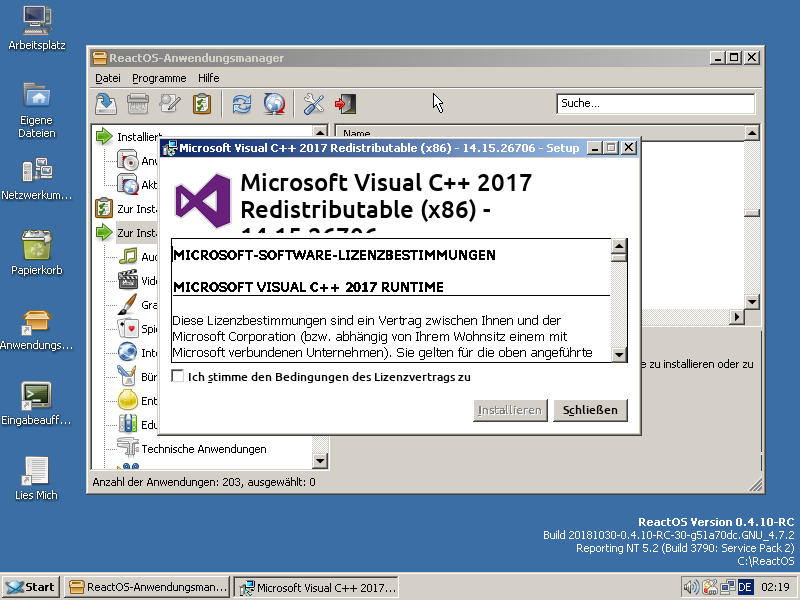Screen dimensions: 800x600
Task: Maximize the ReactOS-Anwendungsmanager window
Action: (x=734, y=58)
